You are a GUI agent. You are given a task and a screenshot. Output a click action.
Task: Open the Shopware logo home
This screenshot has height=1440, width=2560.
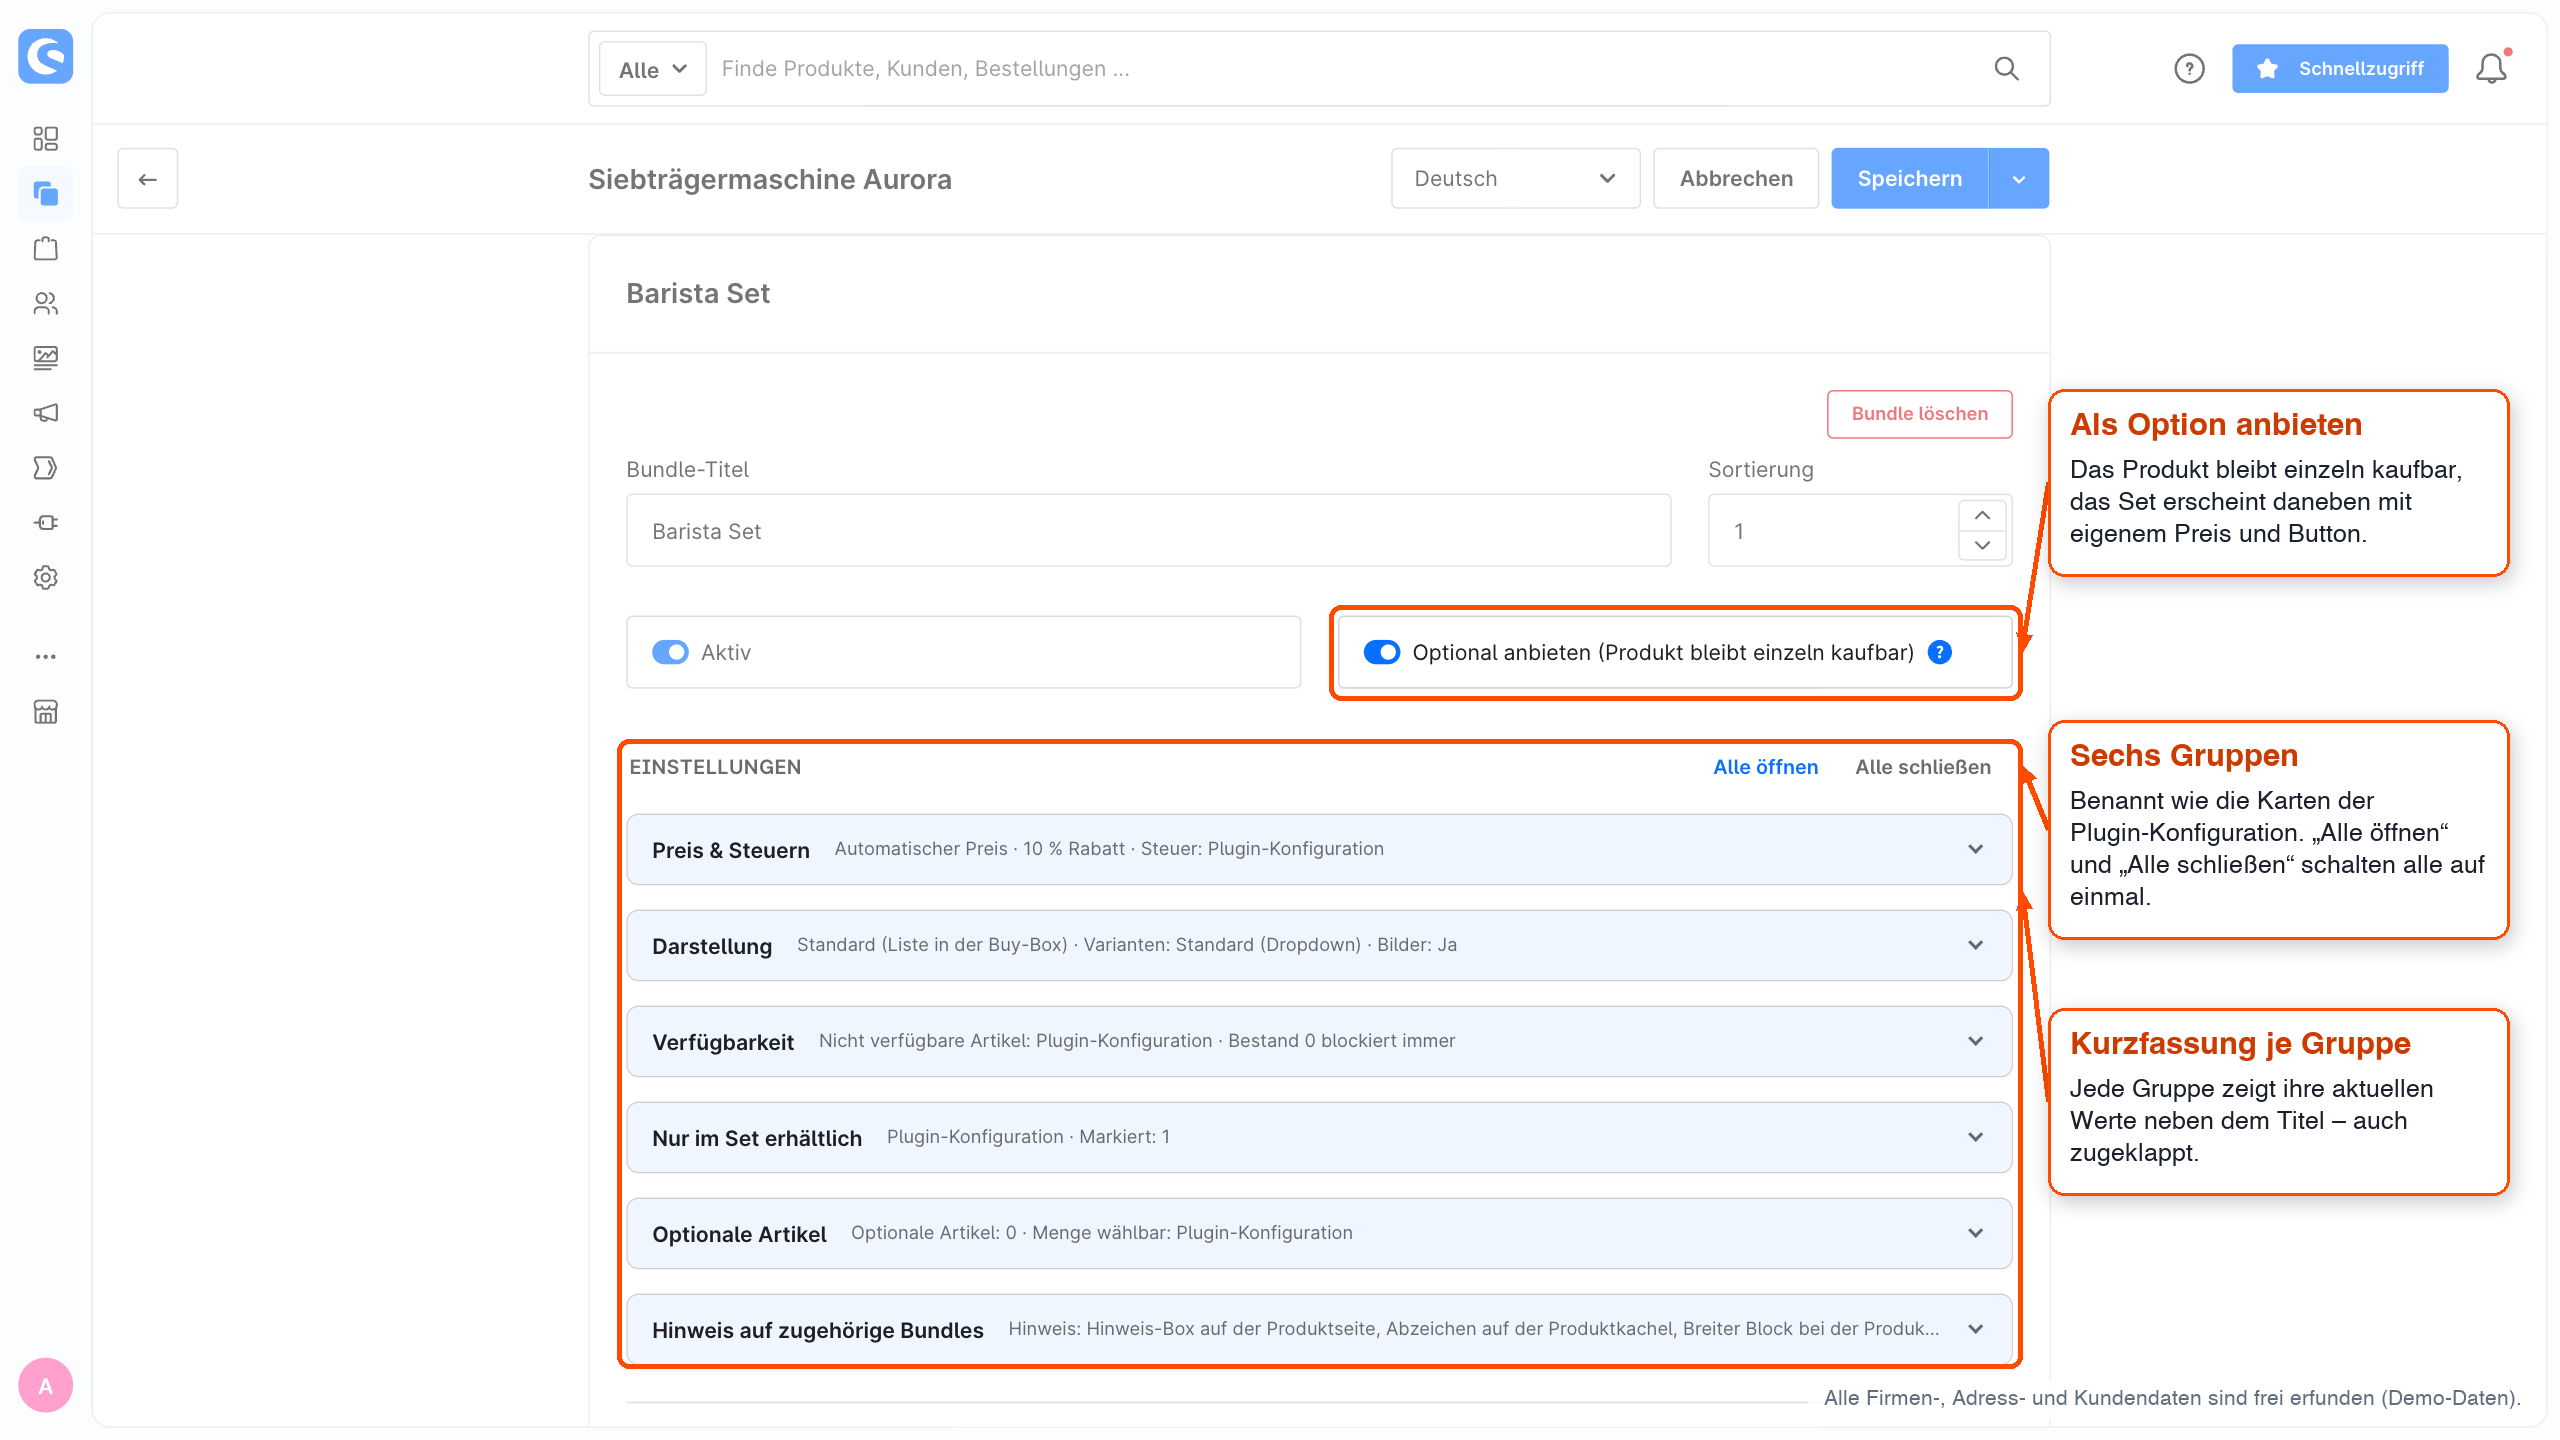(45, 56)
